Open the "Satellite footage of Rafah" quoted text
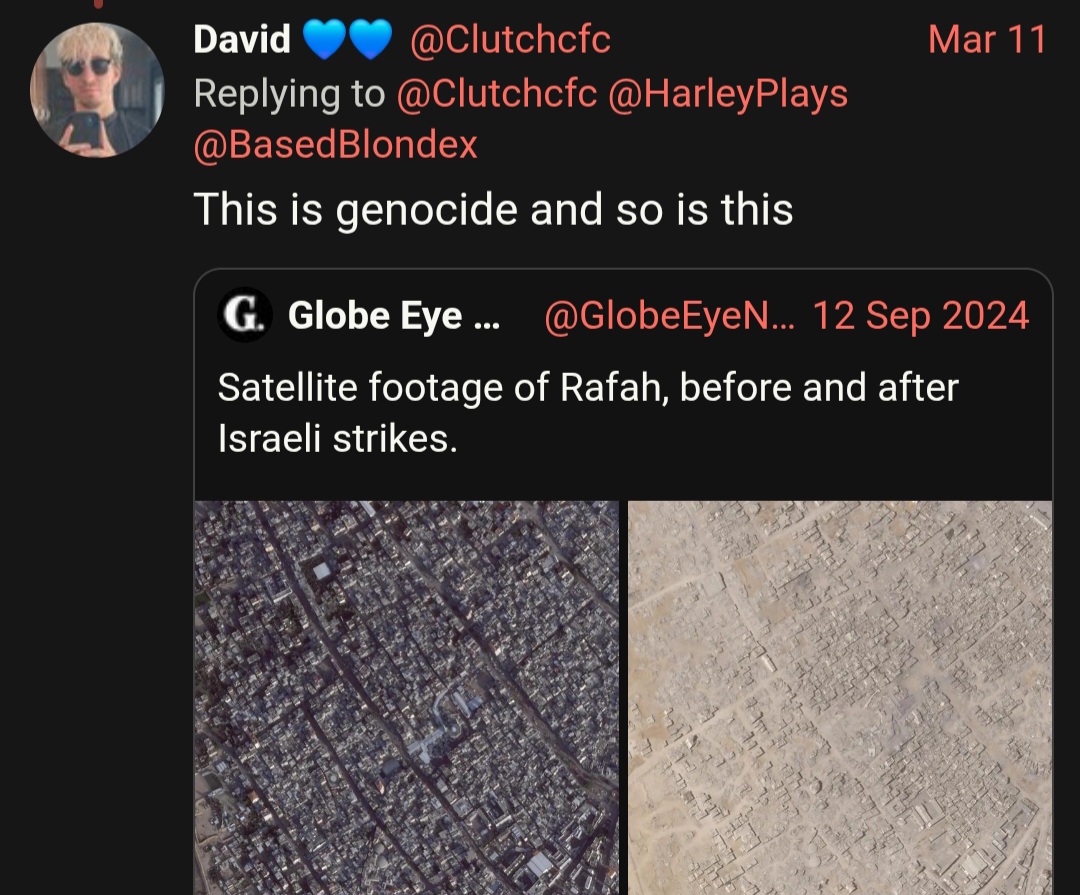The width and height of the screenshot is (1080, 895). [587, 387]
